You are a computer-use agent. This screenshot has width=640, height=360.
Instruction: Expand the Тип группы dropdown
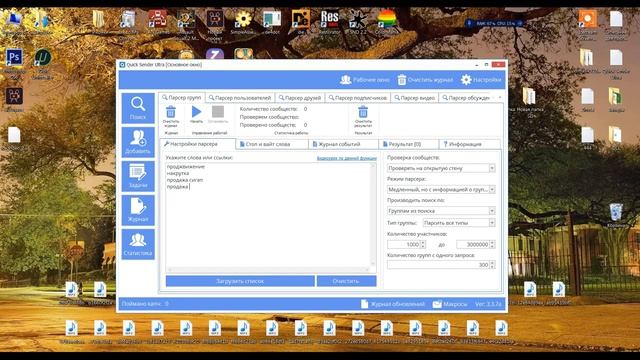pos(492,223)
